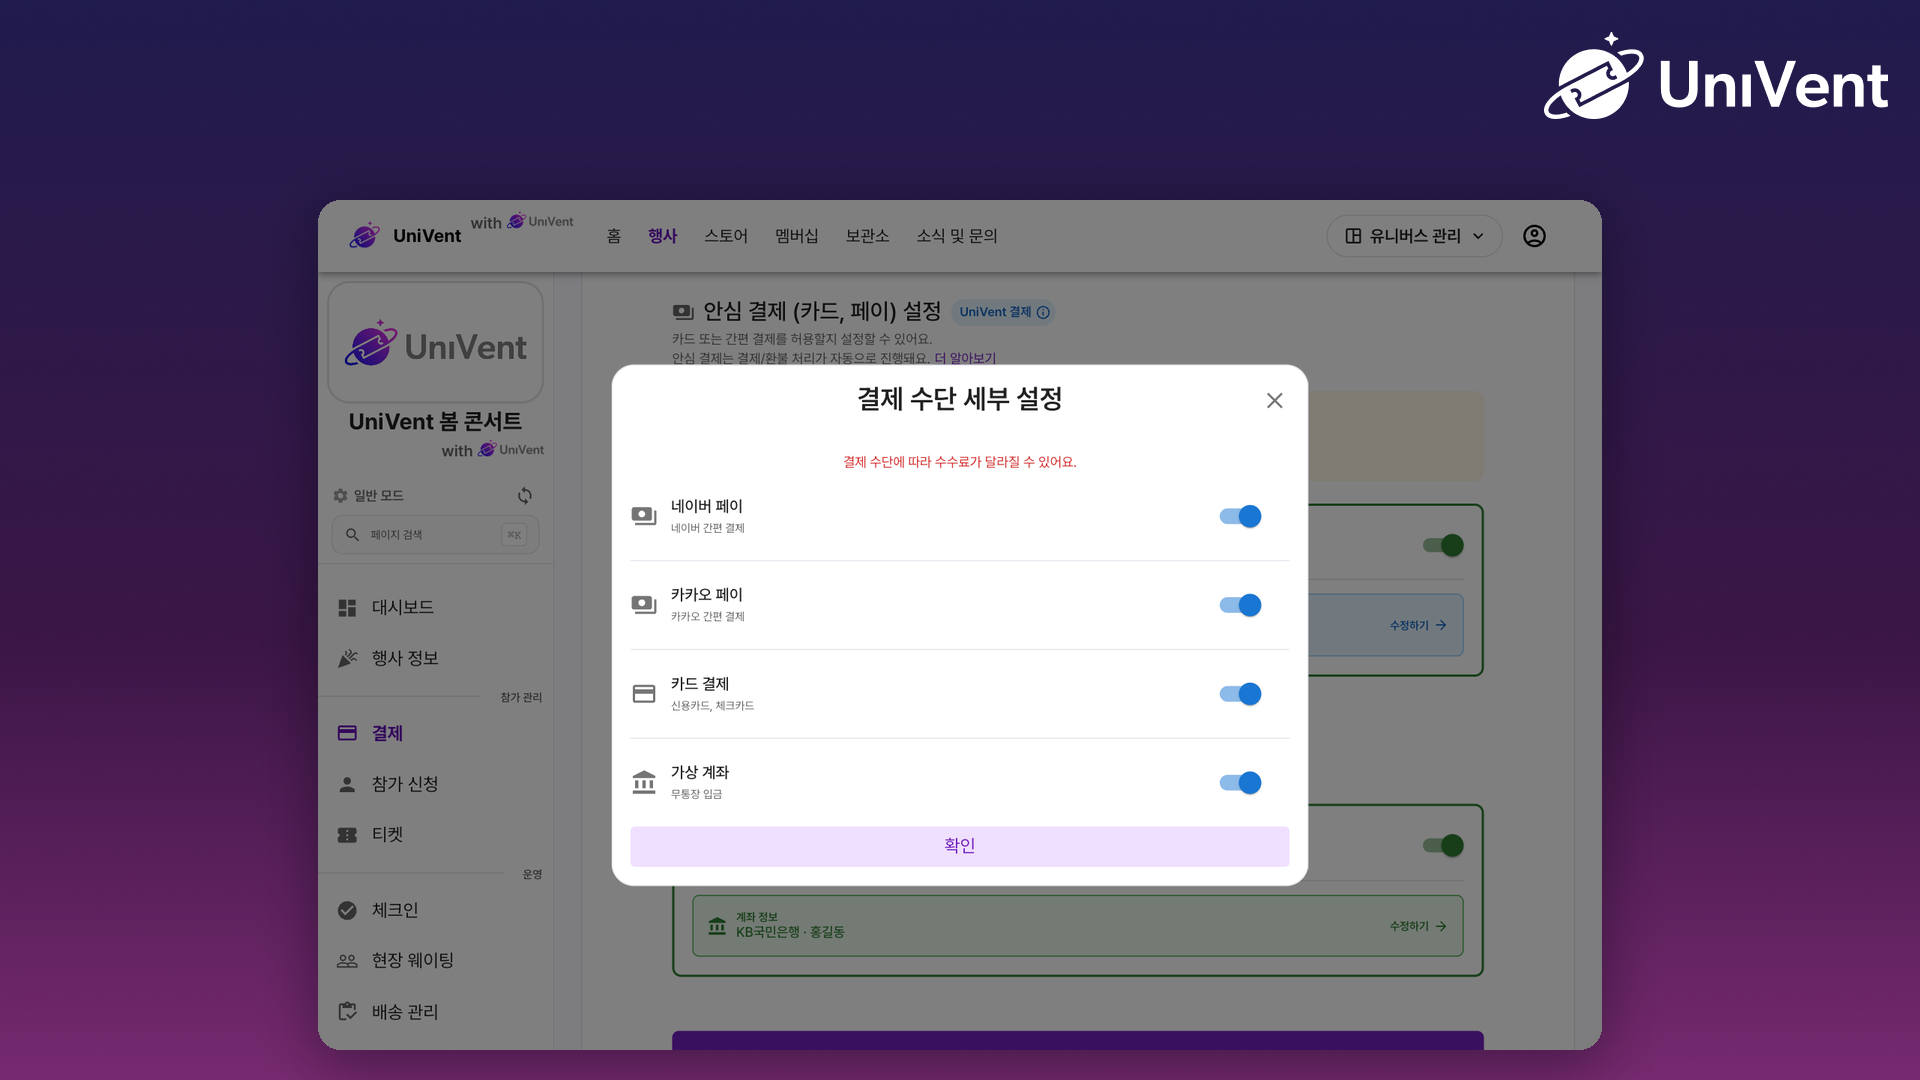The height and width of the screenshot is (1080, 1920).
Task: Close the 결제 수단 세부 설정 dialog
Action: click(1274, 400)
